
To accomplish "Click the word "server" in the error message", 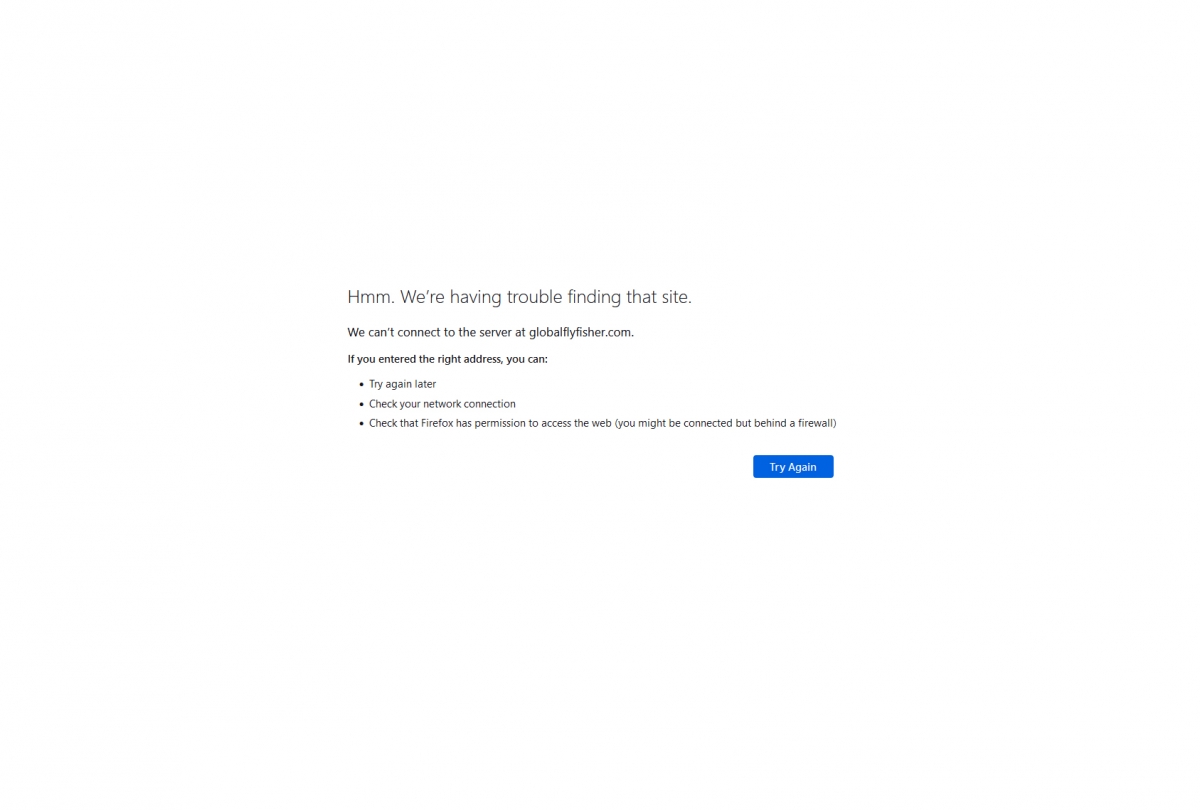I will pos(496,332).
